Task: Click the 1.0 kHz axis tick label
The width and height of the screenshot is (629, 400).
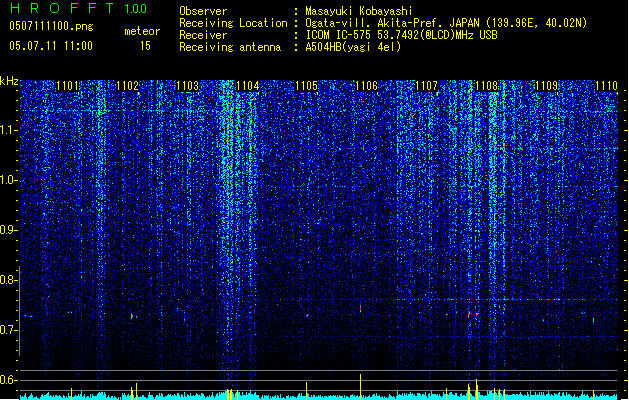Action: click(x=9, y=180)
